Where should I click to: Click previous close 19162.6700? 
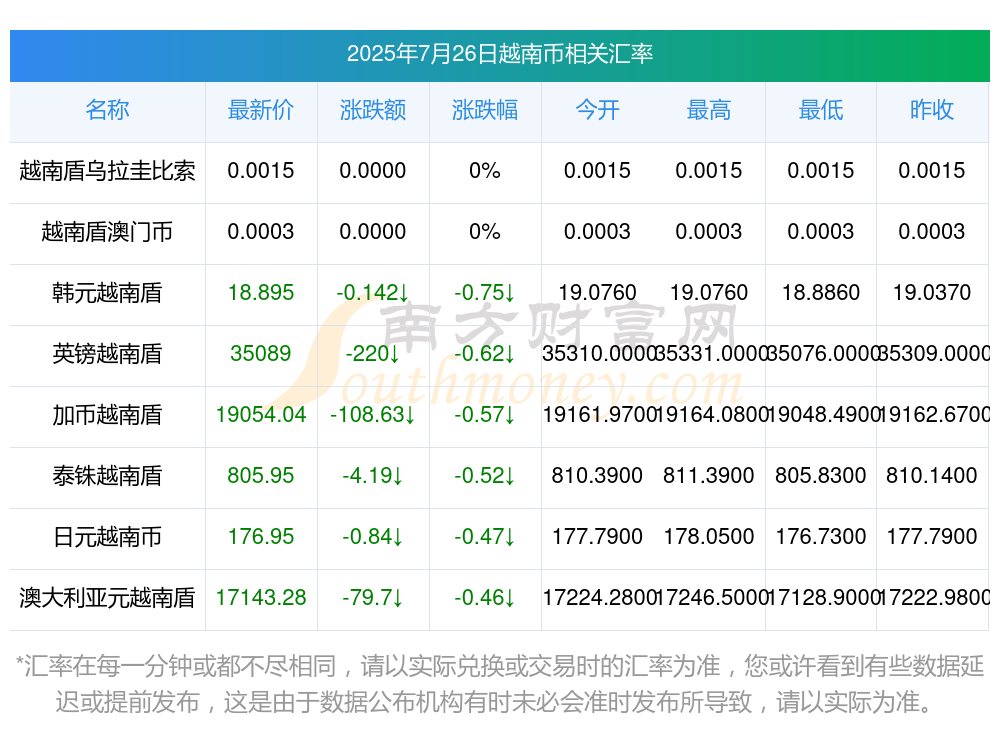(934, 415)
